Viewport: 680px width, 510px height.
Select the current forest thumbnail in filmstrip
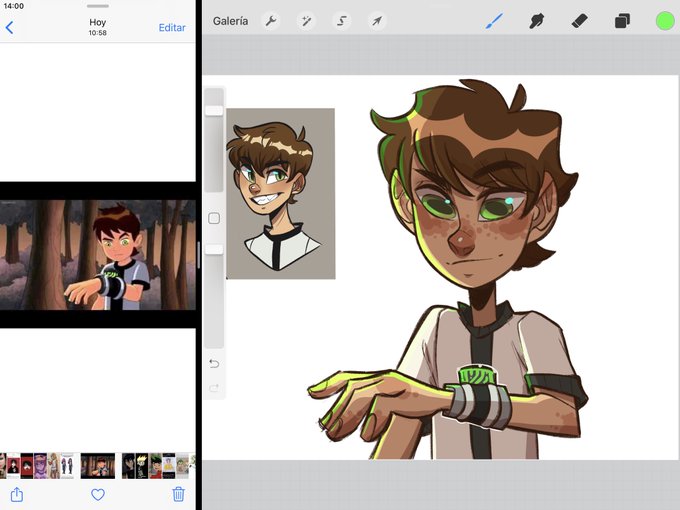[x=98, y=466]
